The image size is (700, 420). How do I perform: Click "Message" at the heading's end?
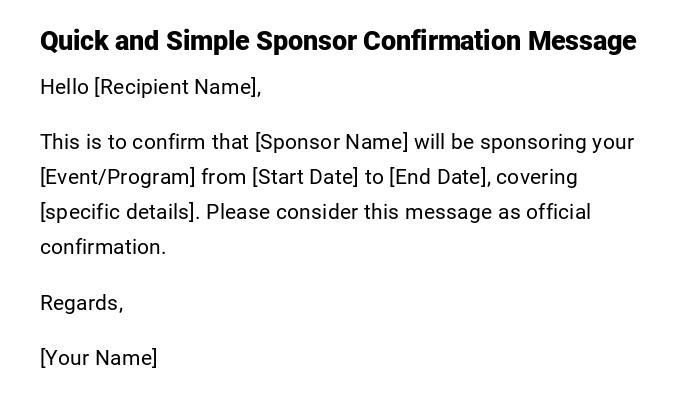coord(582,41)
